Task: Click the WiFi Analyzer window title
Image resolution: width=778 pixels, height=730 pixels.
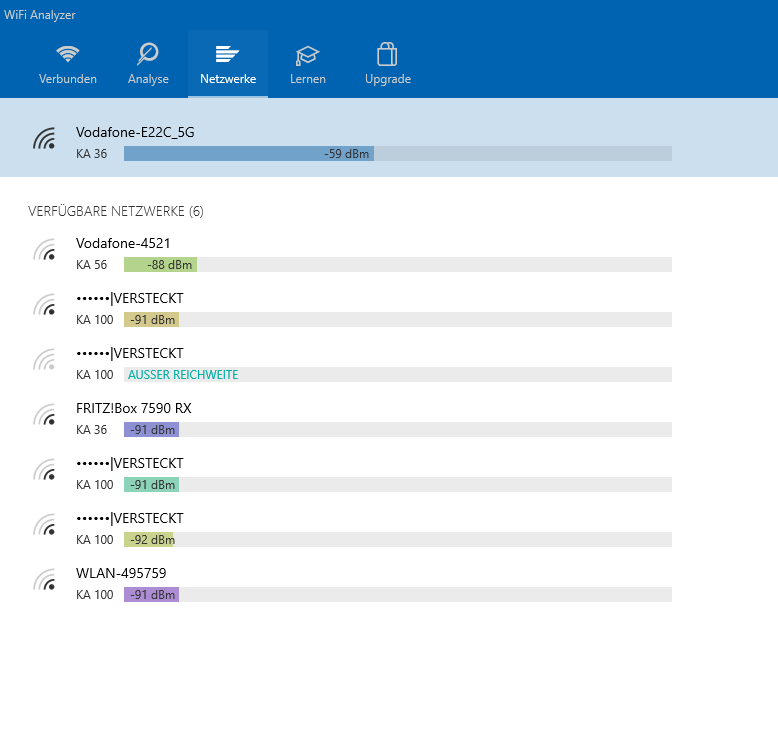Action: tap(40, 15)
